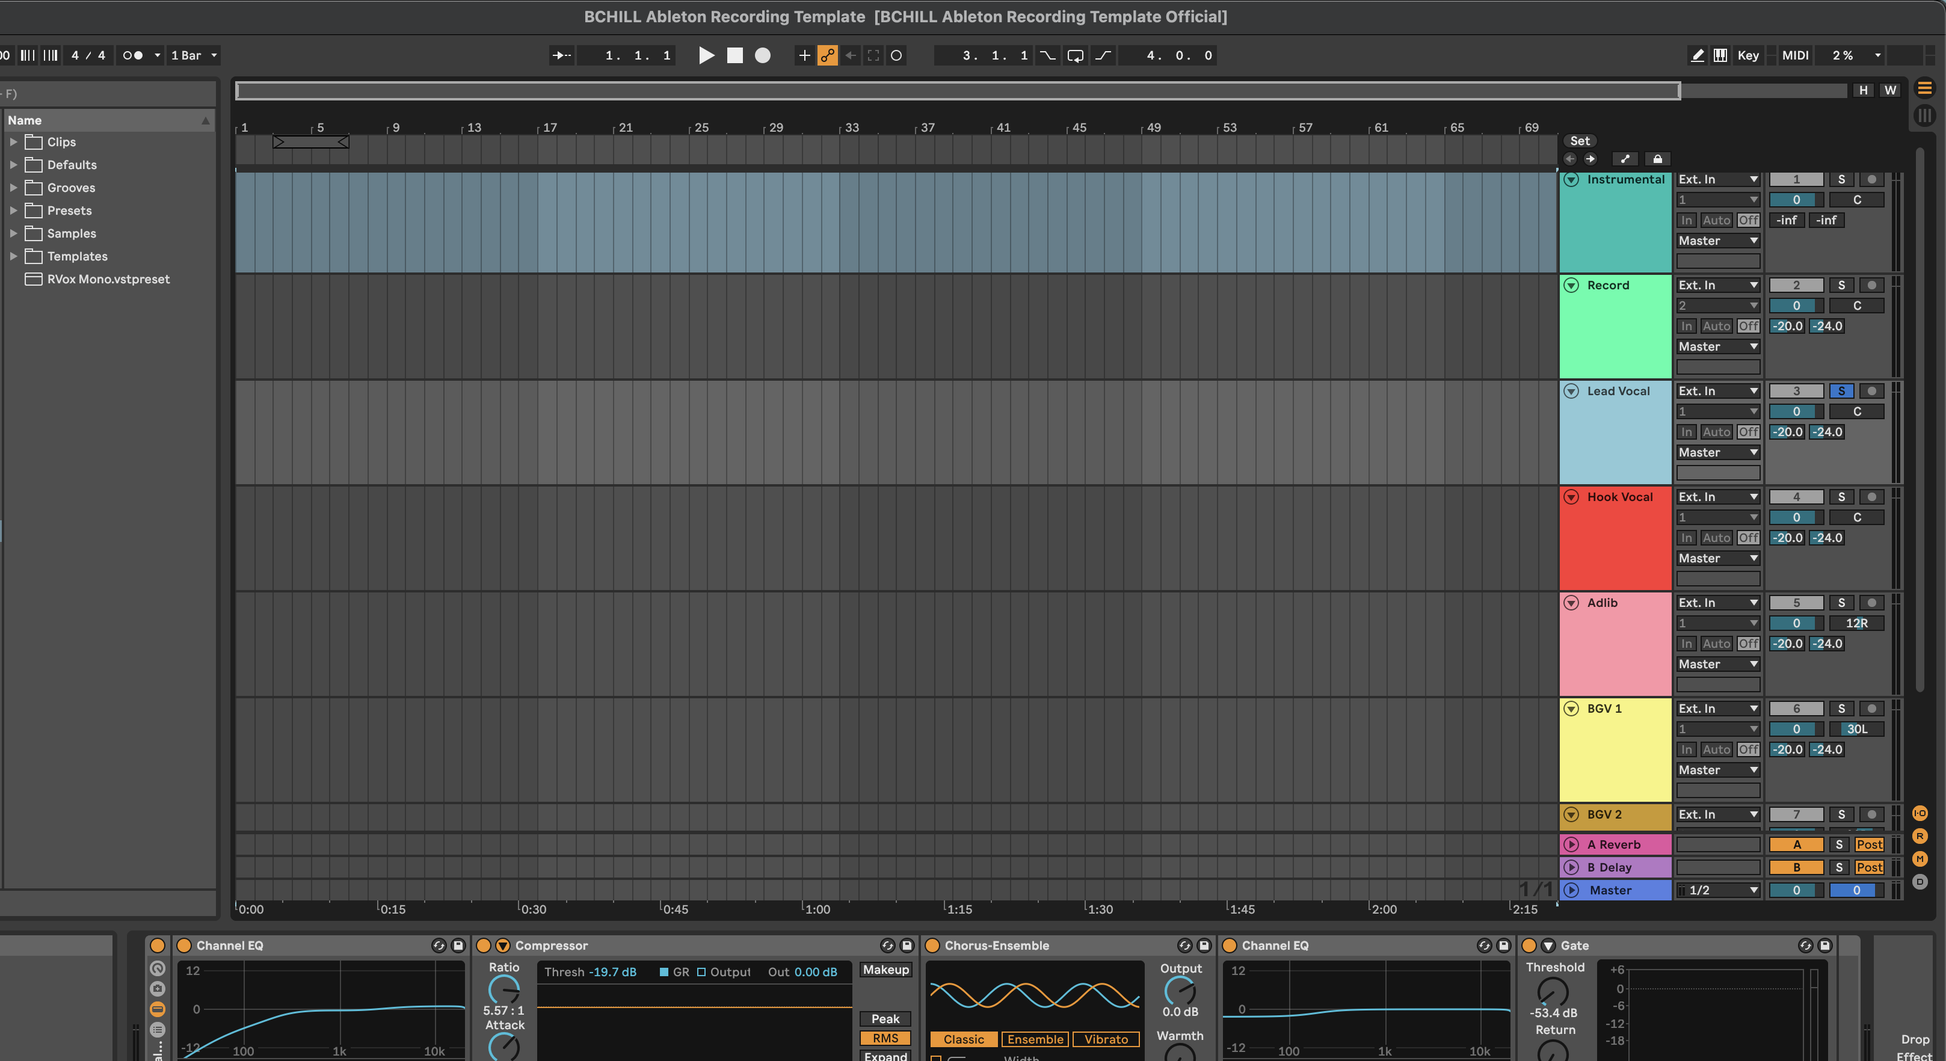Activate Draw Mode pencil icon
Screen dimensions: 1946x1061
click(x=1697, y=56)
